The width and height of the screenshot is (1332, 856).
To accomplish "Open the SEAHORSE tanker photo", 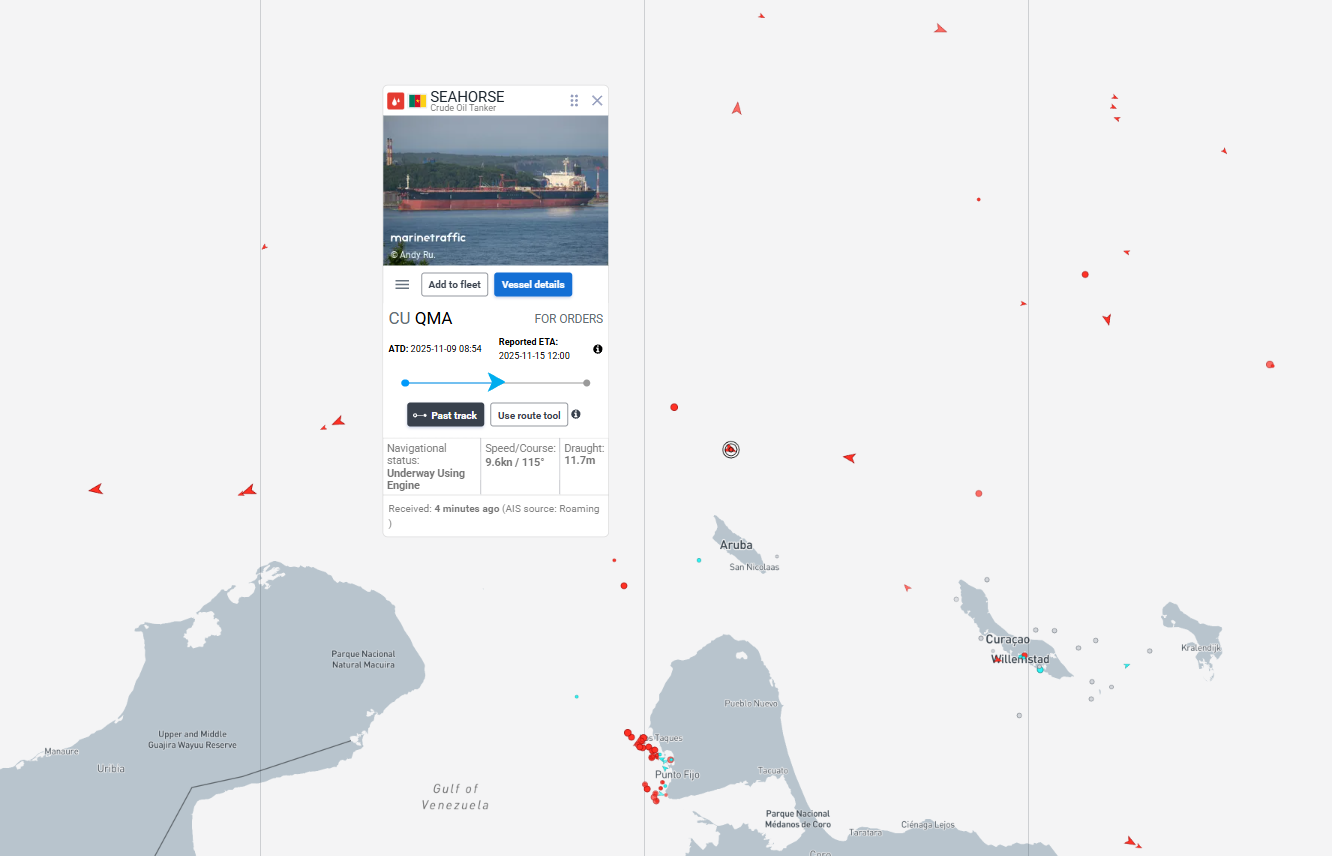I will (x=495, y=190).
